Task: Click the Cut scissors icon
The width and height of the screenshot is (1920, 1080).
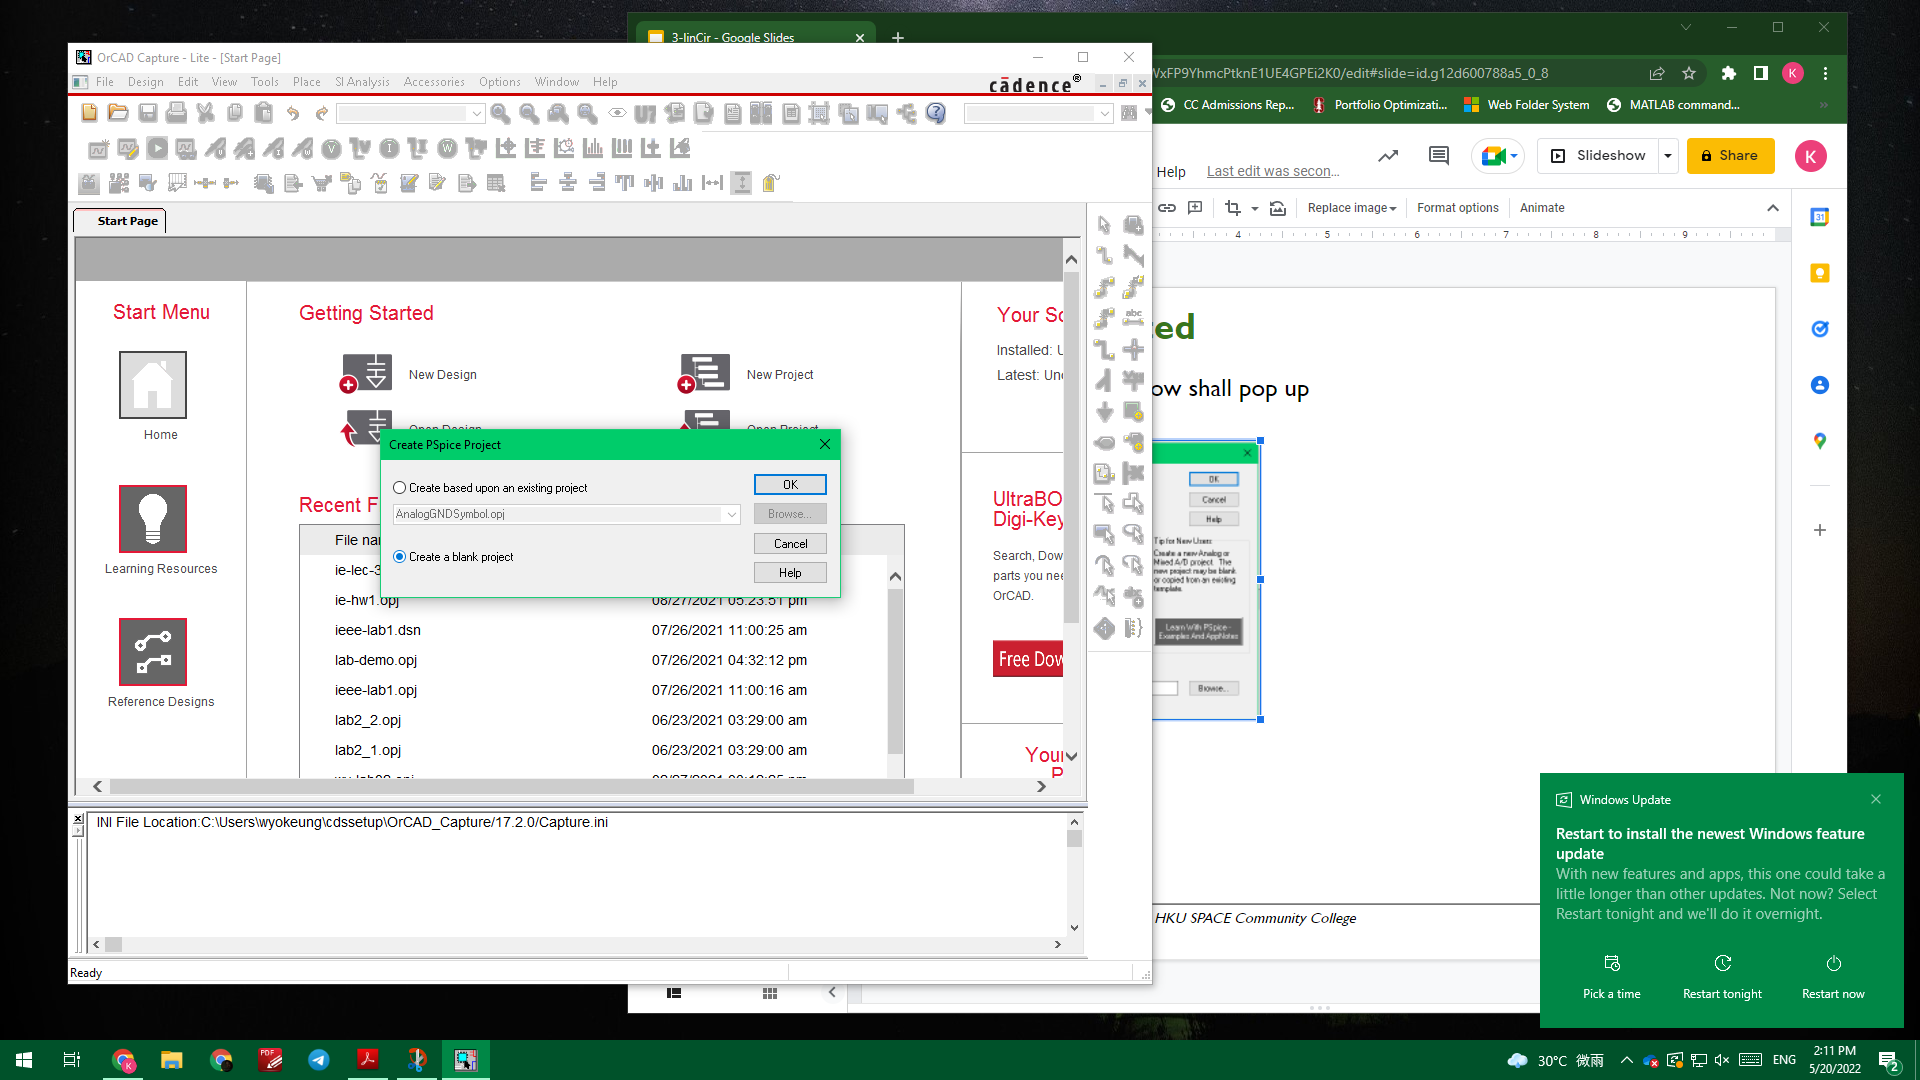Action: [205, 113]
